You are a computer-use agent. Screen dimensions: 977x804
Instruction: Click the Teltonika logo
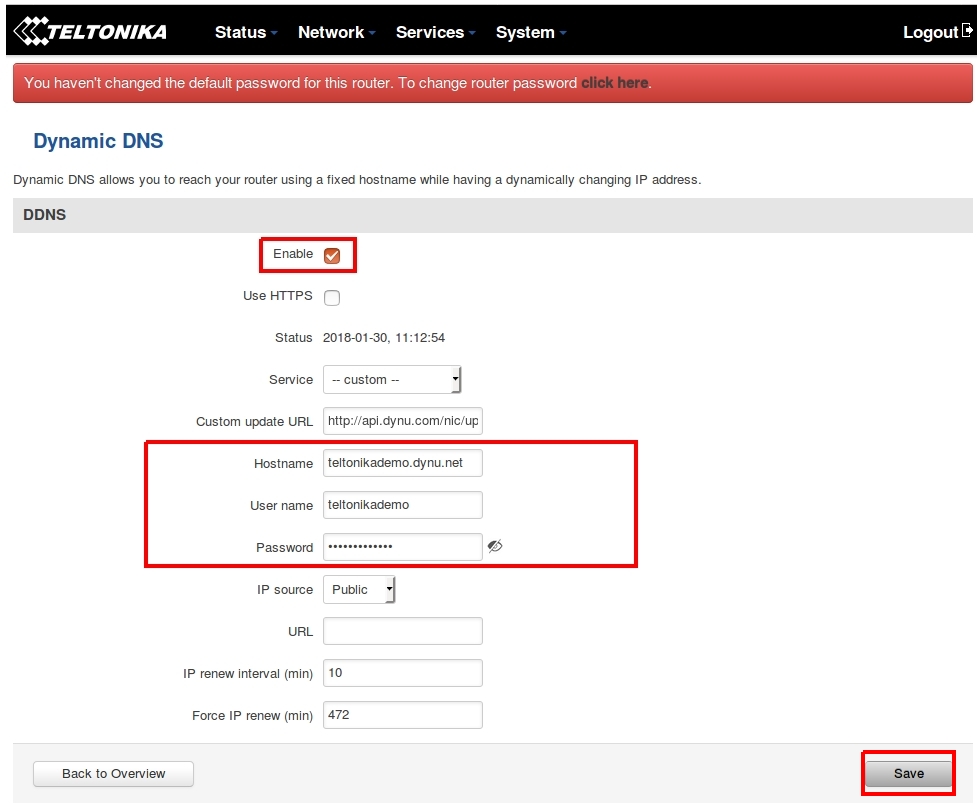(x=90, y=32)
